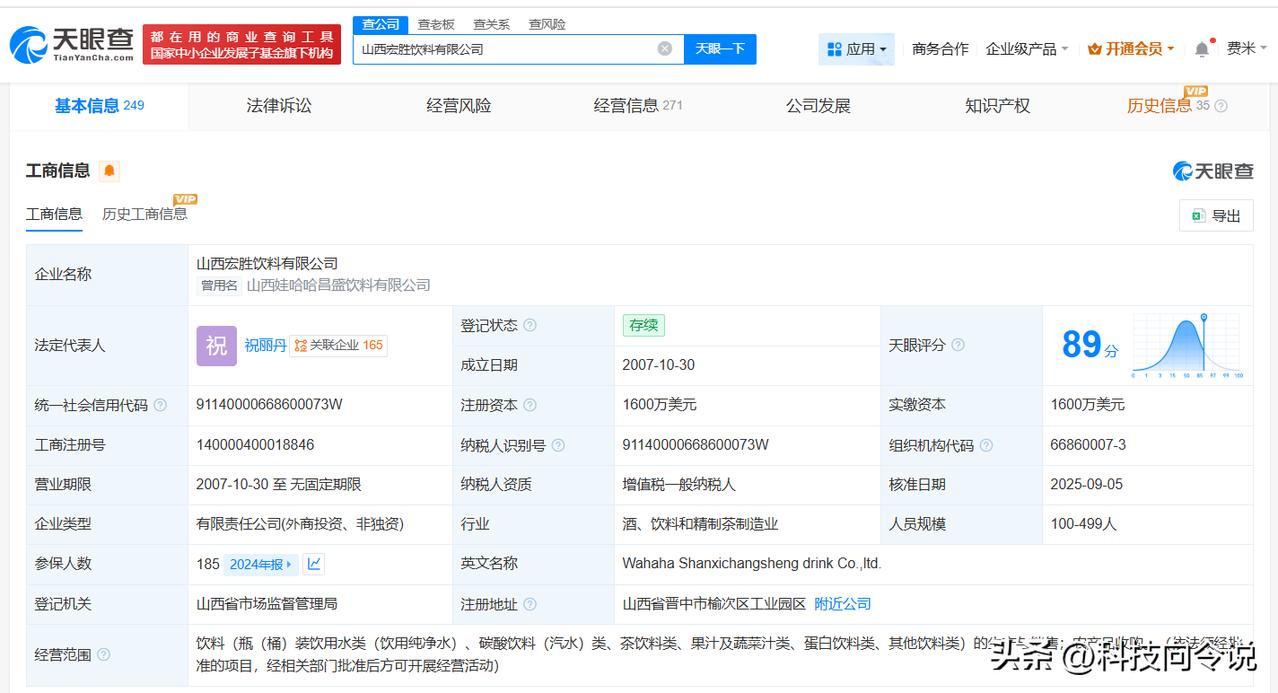Click organization code 66860007-3

1088,445
